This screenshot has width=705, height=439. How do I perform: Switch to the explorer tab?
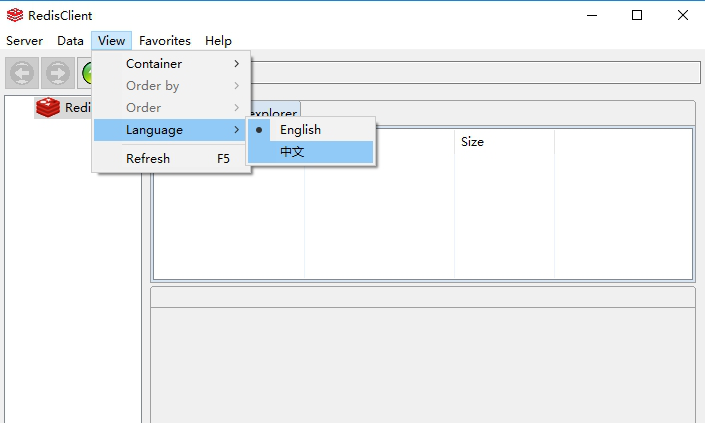click(x=275, y=112)
